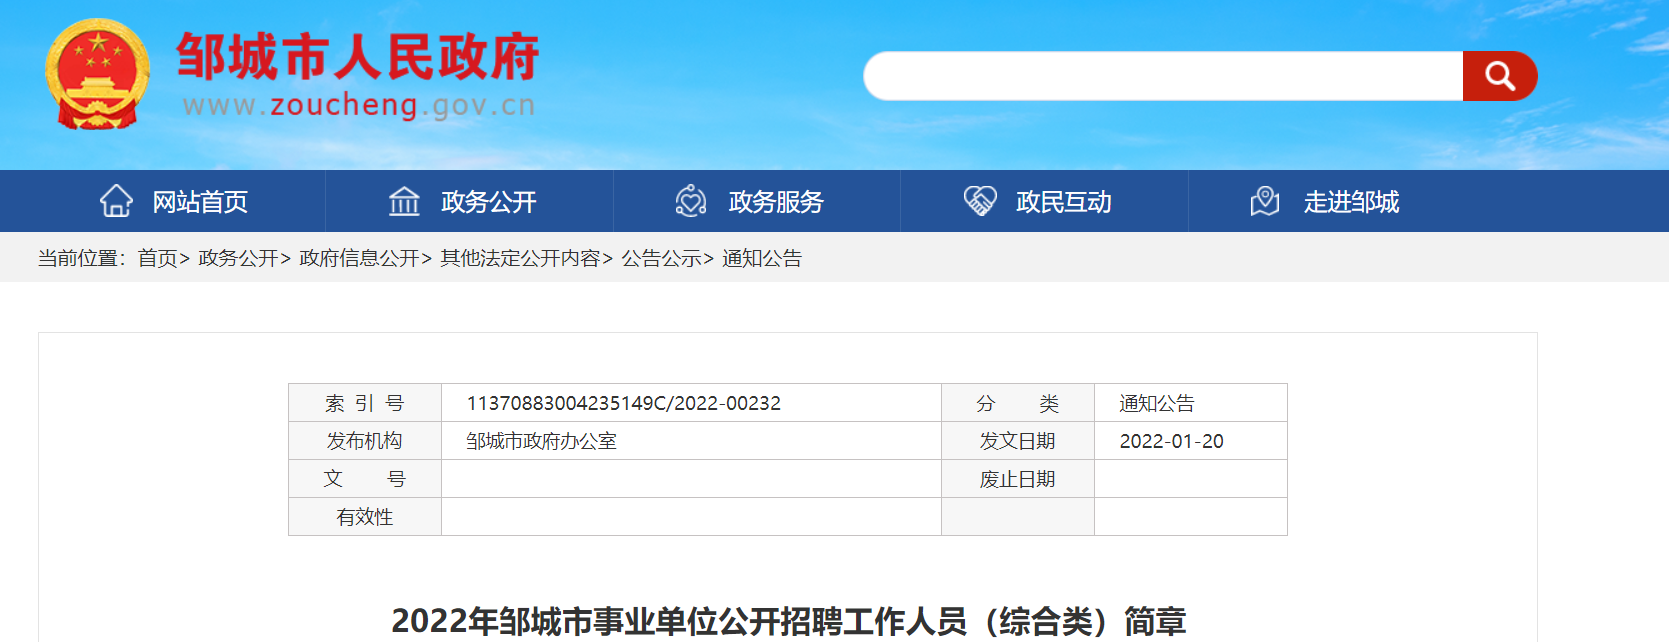The height and width of the screenshot is (642, 1669).
Task: Go to 政府信息公开 in breadcrumb
Action: point(359,258)
